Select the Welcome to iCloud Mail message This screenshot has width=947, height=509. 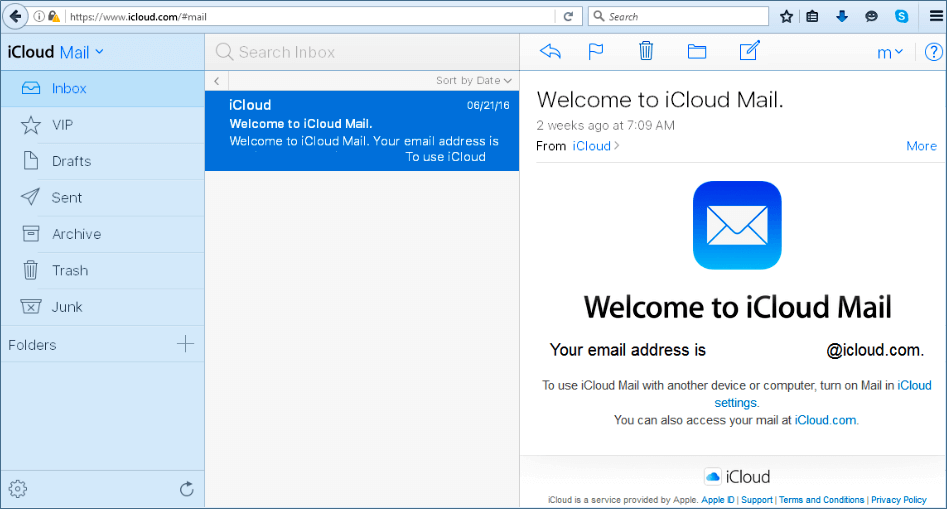click(x=362, y=131)
